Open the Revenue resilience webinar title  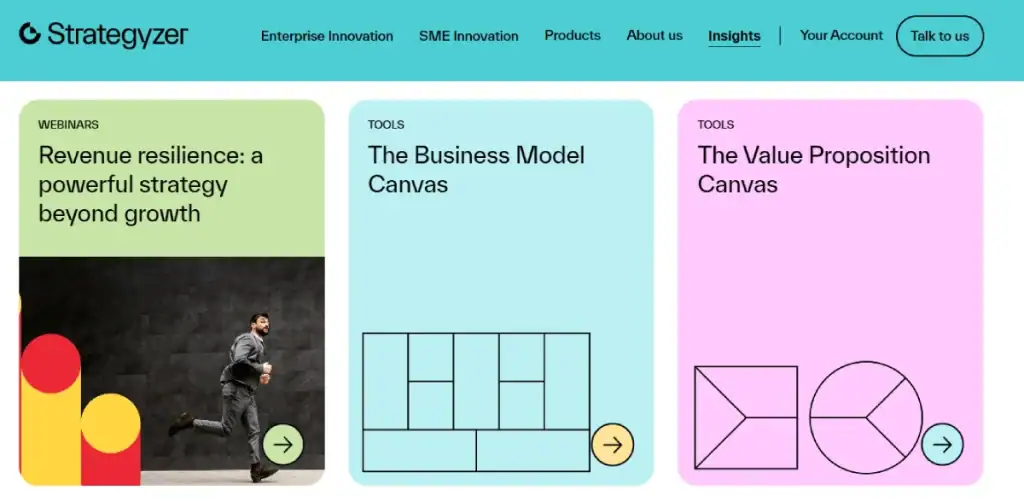tap(151, 184)
